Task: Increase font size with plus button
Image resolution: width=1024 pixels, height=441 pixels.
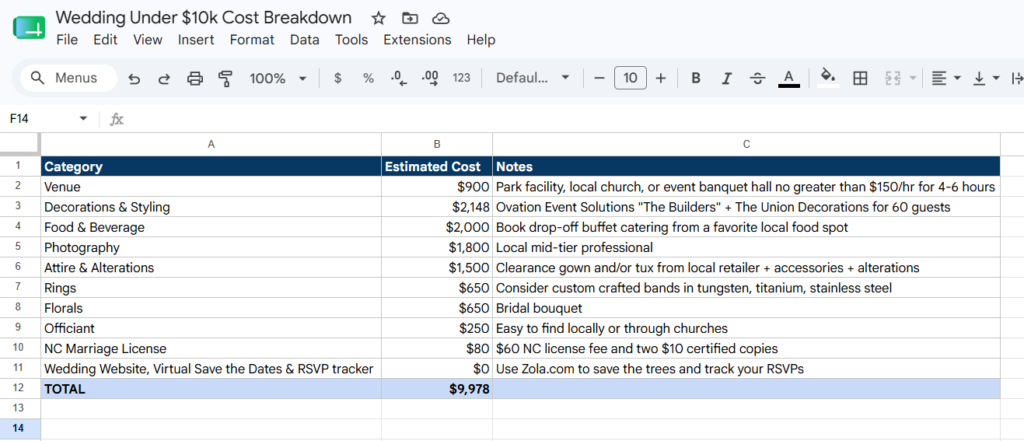Action: (661, 78)
